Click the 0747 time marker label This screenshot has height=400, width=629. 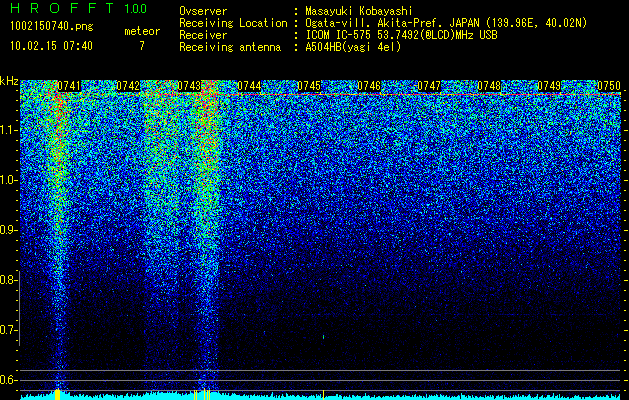[429, 86]
